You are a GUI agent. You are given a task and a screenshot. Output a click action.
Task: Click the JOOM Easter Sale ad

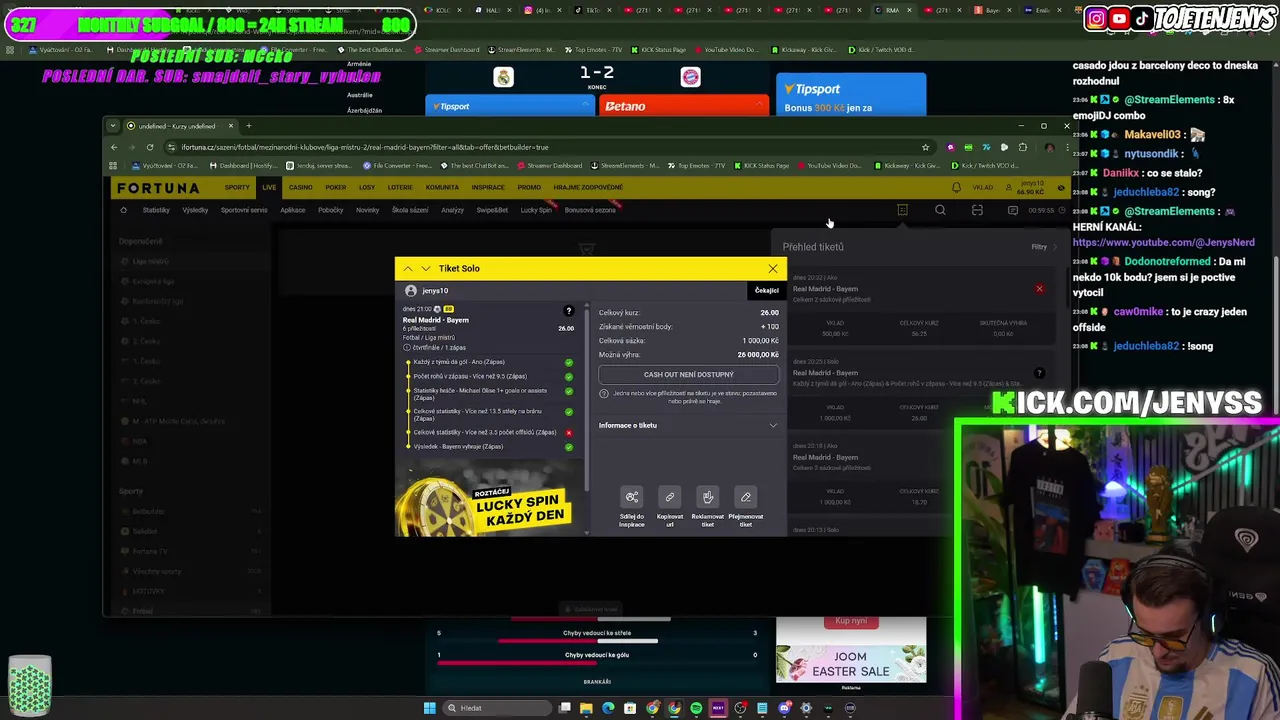point(851,662)
